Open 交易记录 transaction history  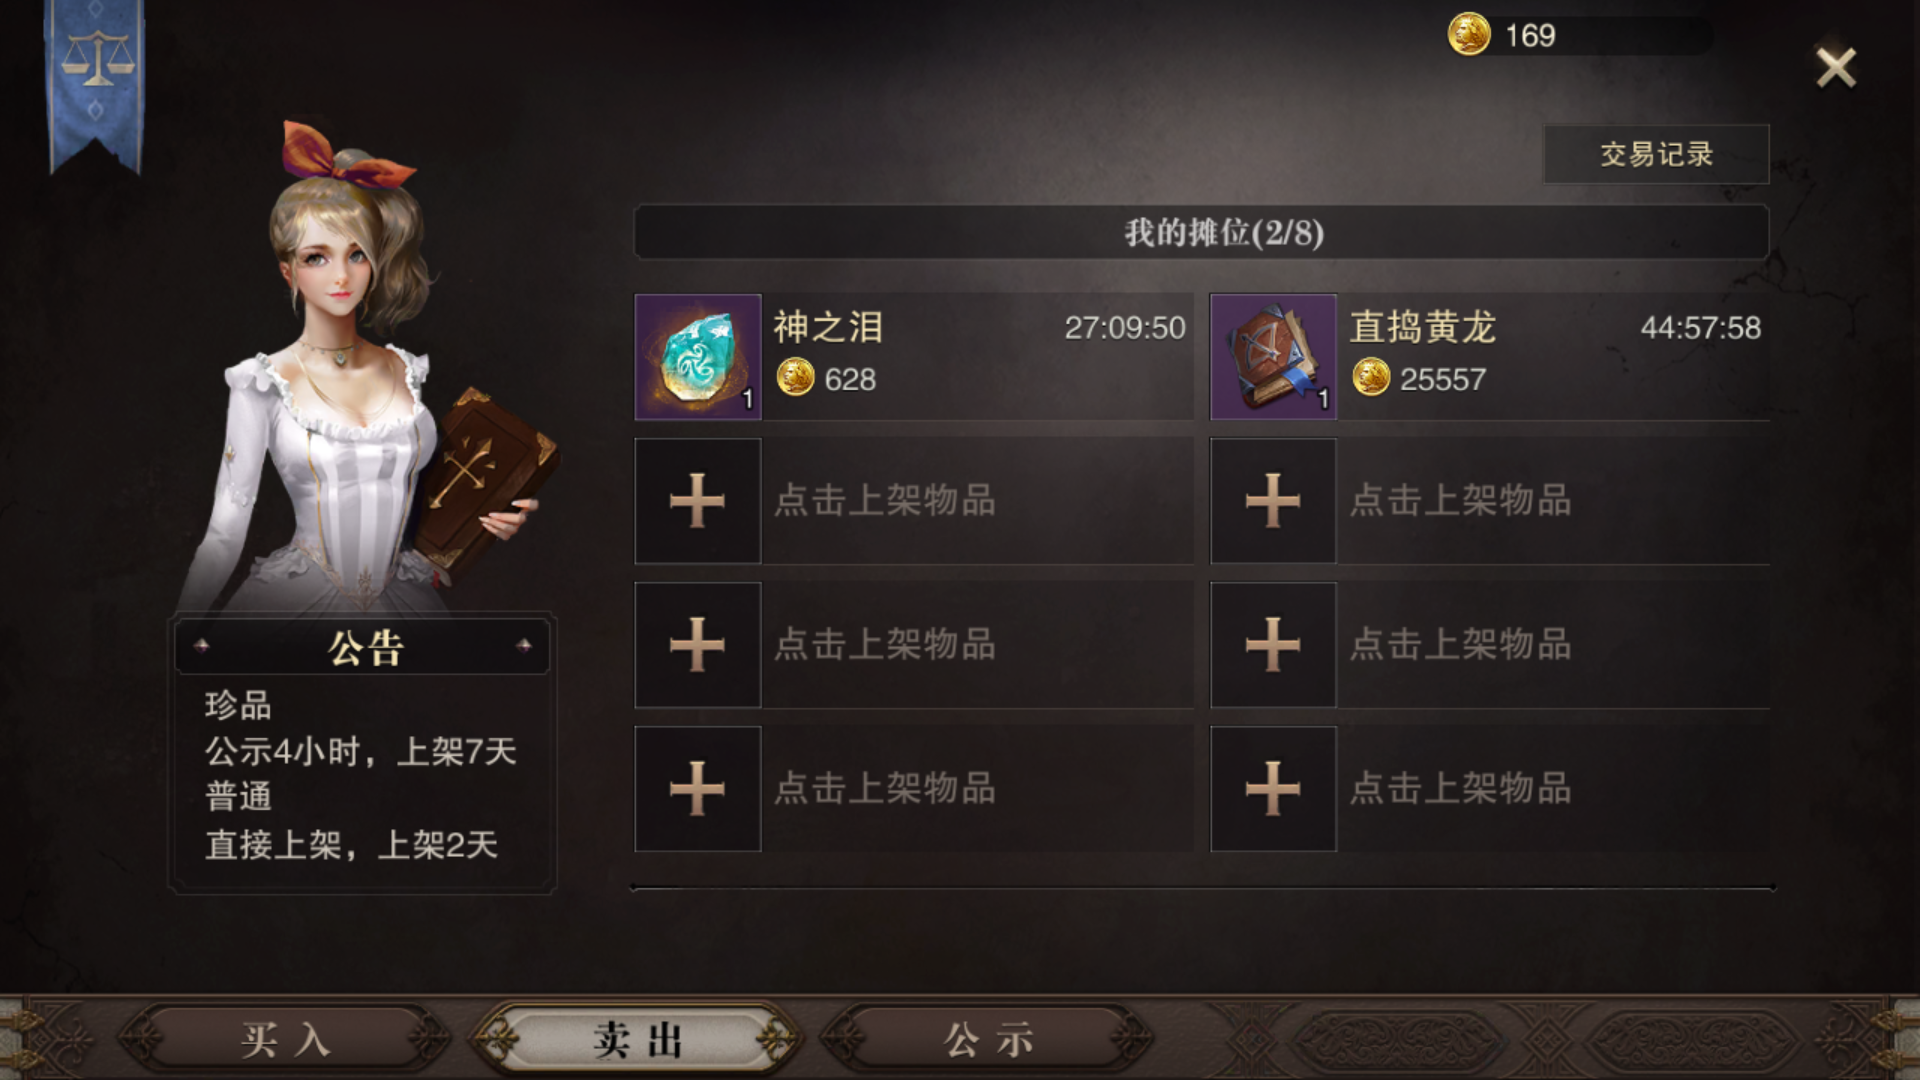pos(1656,154)
